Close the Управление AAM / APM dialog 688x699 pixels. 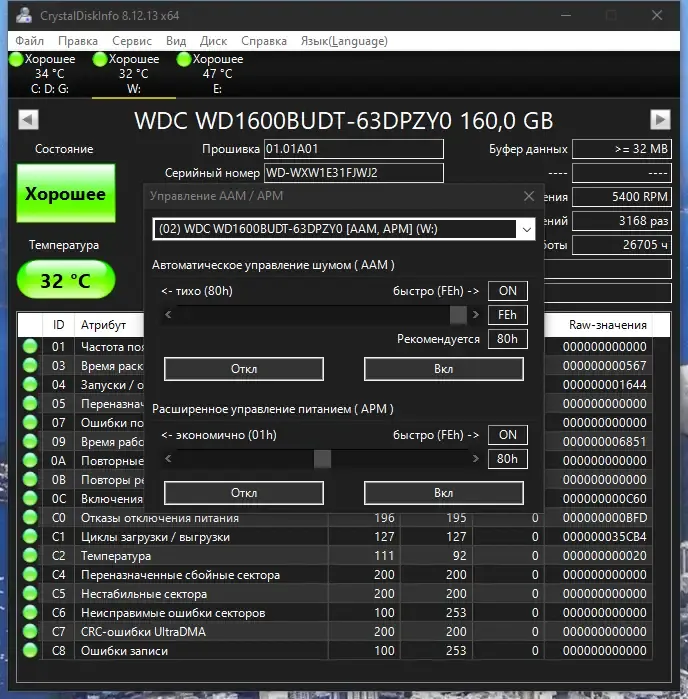[529, 196]
